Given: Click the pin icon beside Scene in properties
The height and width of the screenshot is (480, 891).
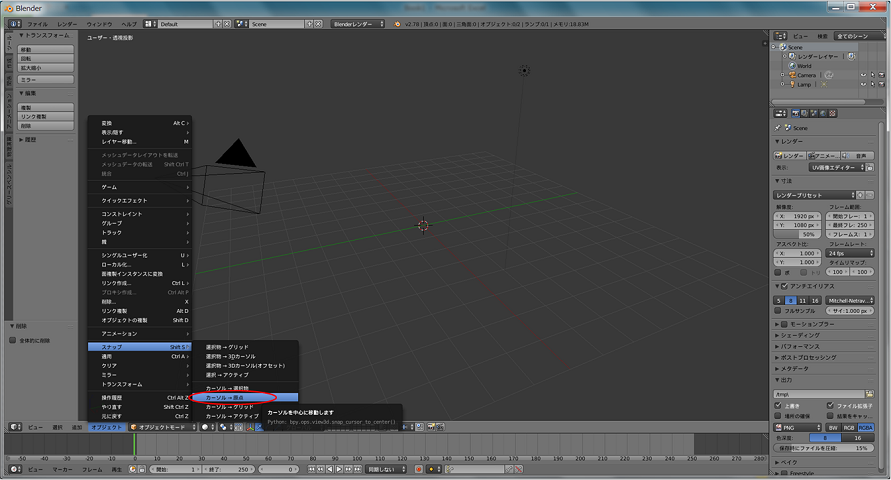Looking at the screenshot, I should click(x=779, y=127).
